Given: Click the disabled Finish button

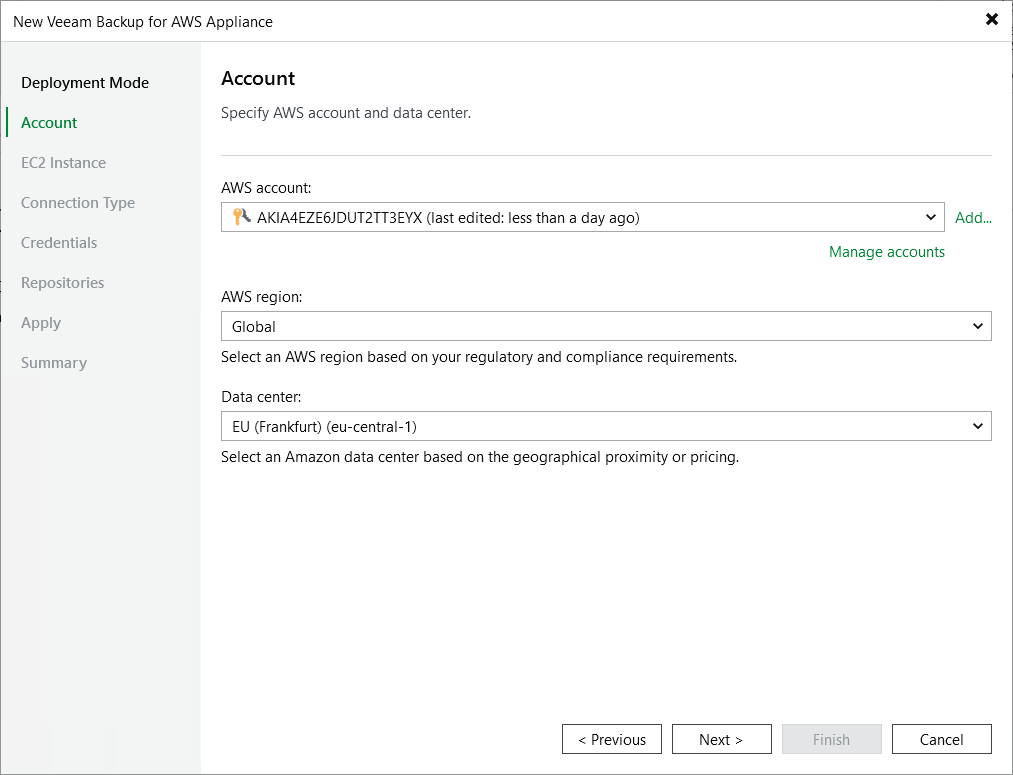Looking at the screenshot, I should point(831,739).
